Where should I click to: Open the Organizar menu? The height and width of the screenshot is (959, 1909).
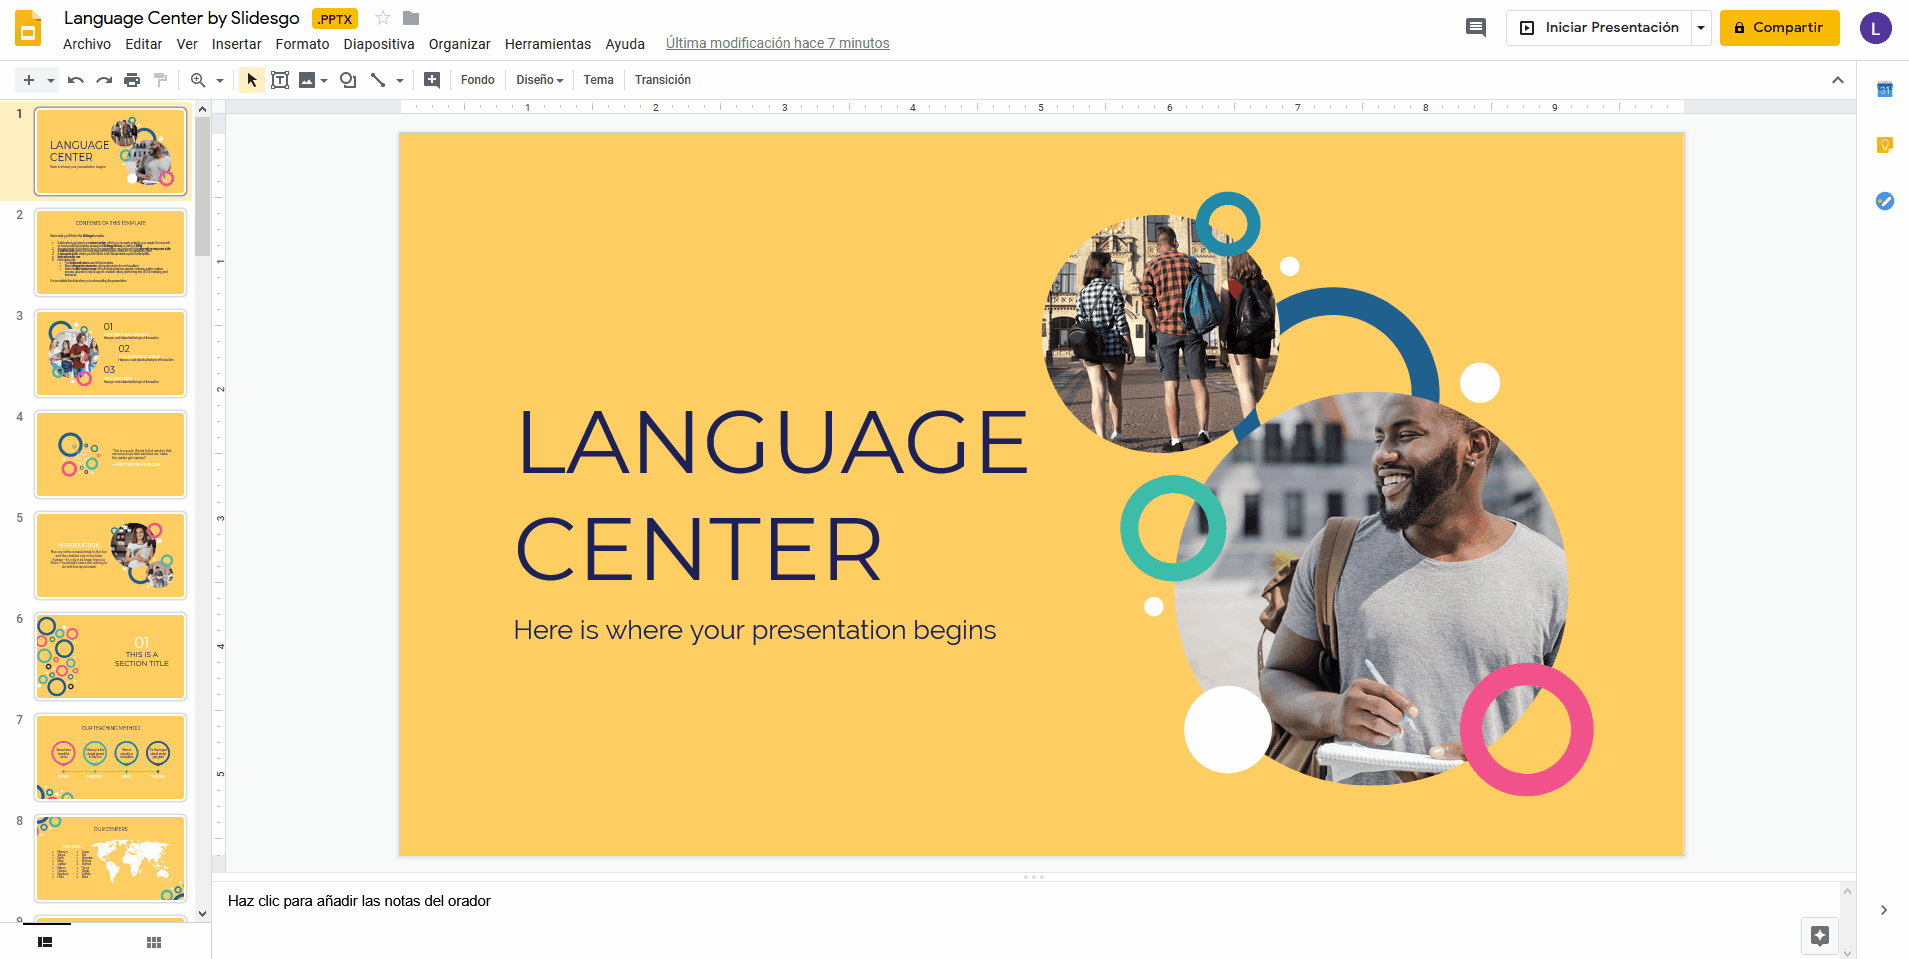(460, 44)
